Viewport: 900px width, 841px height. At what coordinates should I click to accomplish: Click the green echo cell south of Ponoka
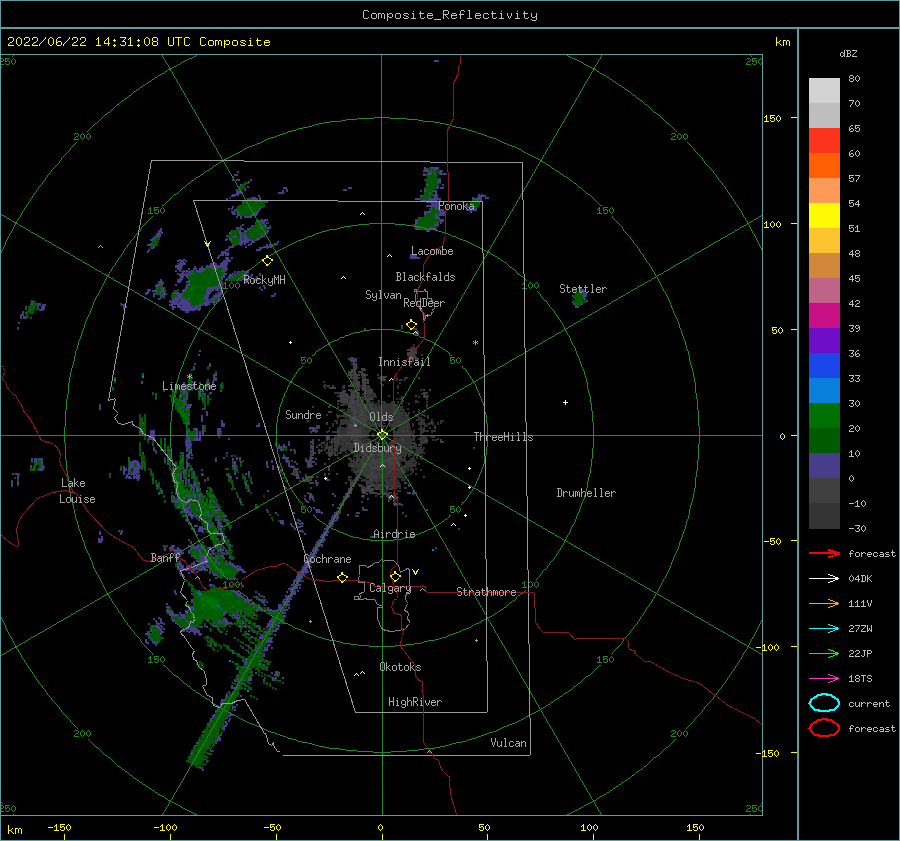click(x=428, y=220)
